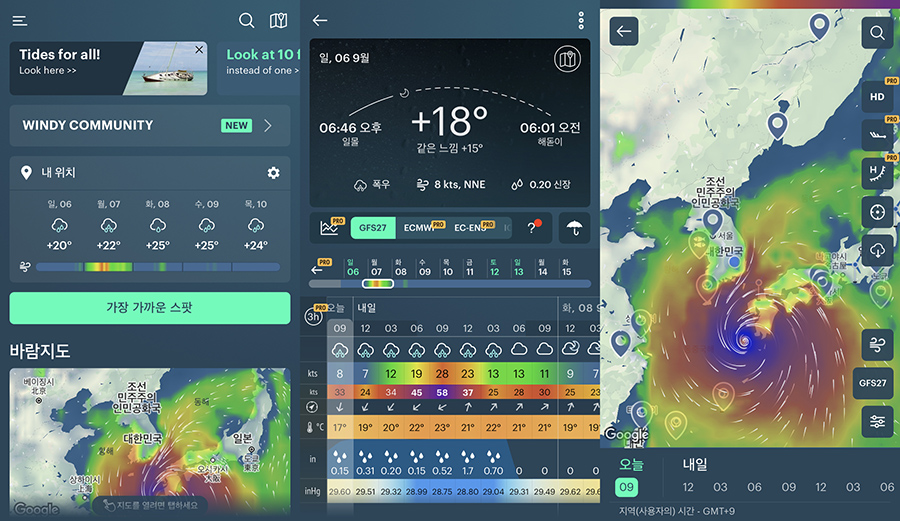Tap the 폭우 heavy rain indicator
The height and width of the screenshot is (521, 900).
pyautogui.click(x=373, y=185)
